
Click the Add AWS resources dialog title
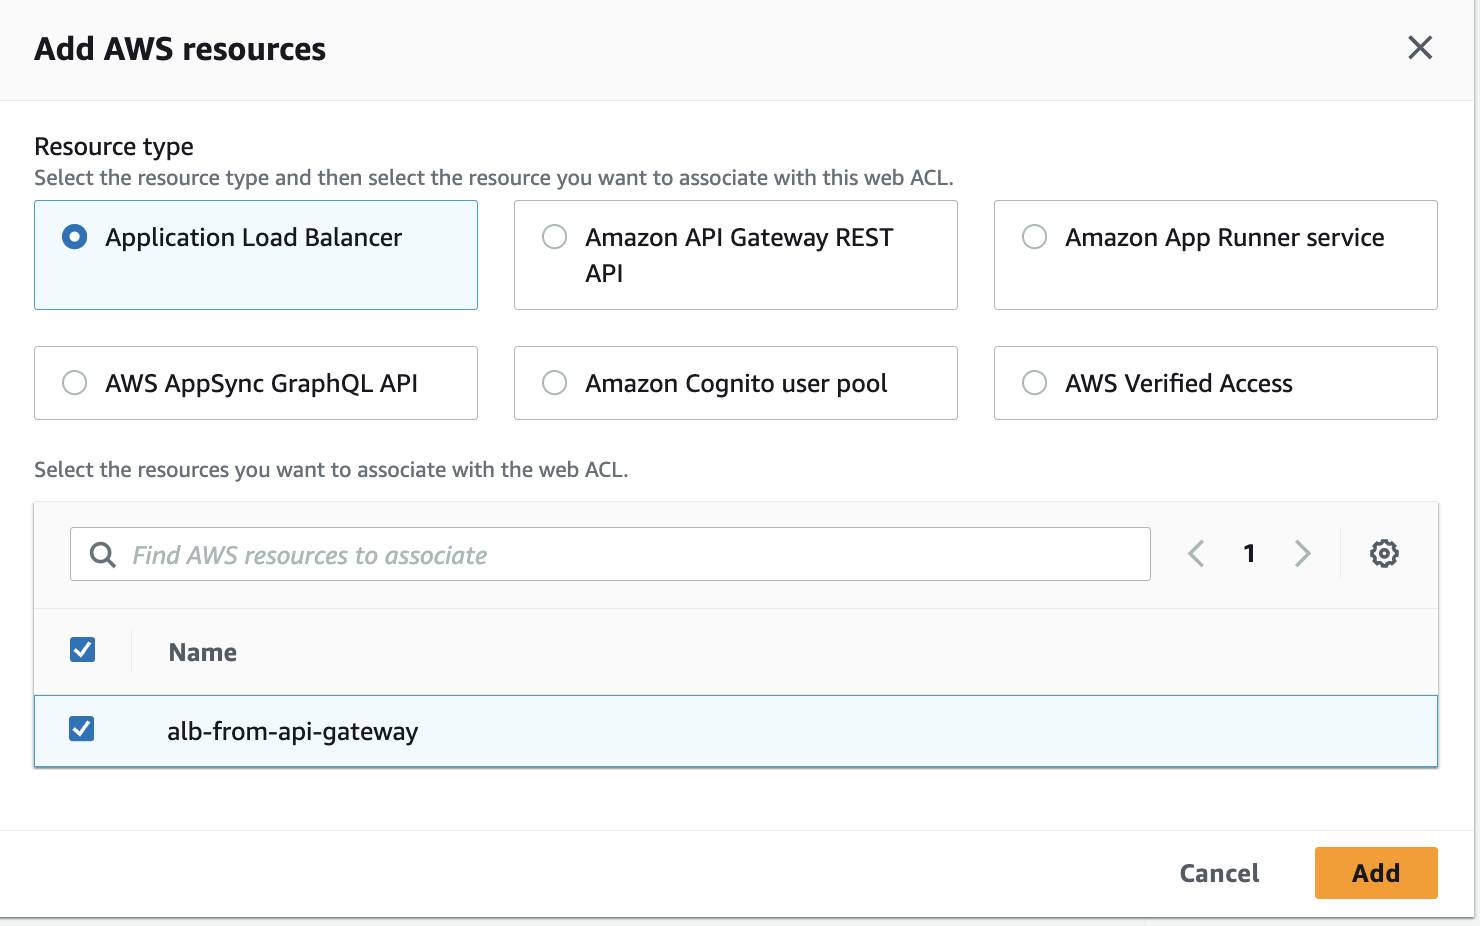(x=180, y=48)
